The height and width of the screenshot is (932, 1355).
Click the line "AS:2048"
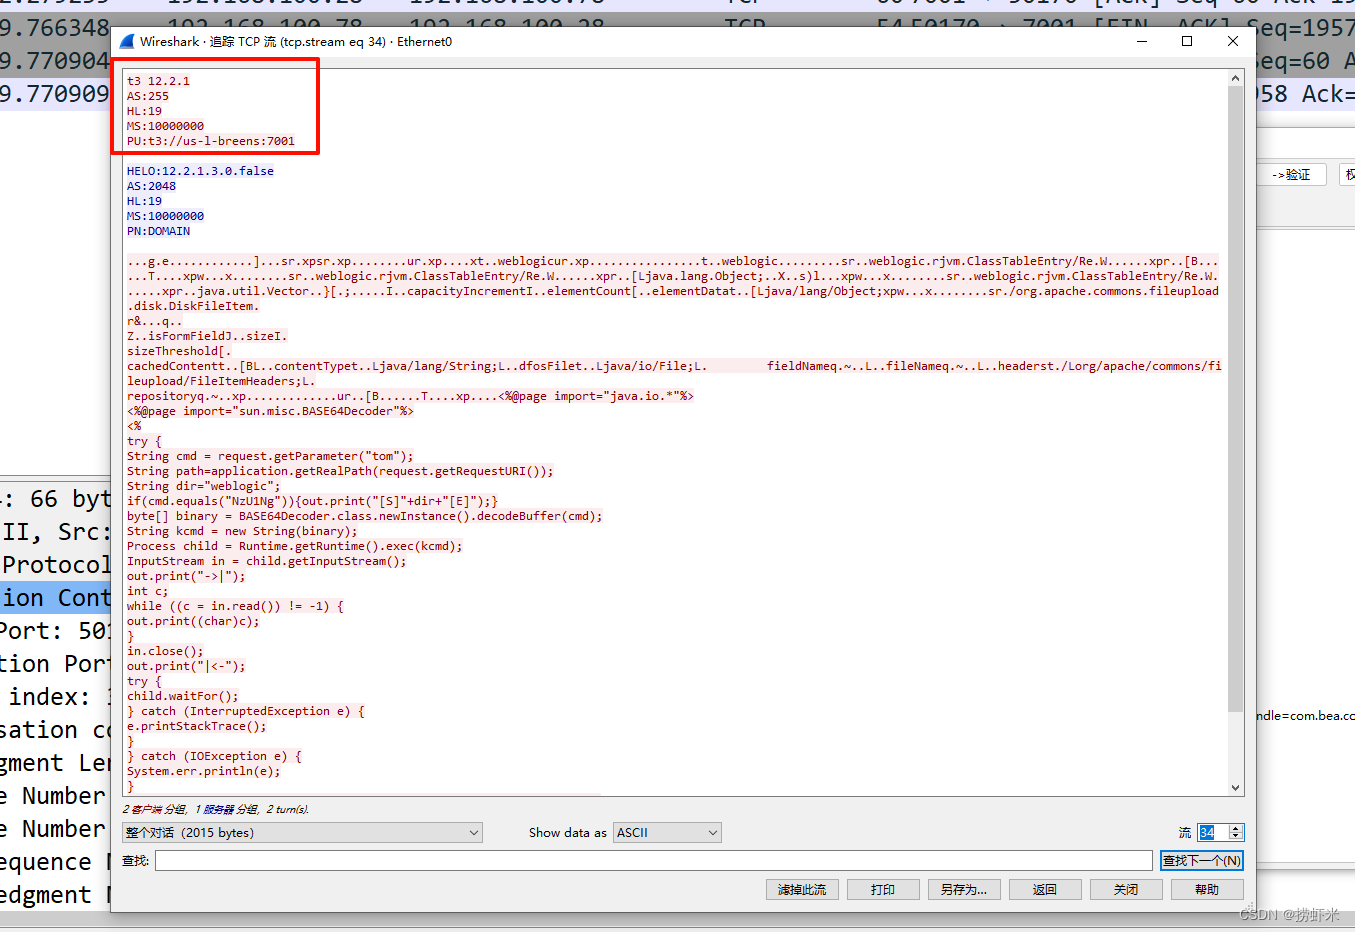(x=151, y=186)
